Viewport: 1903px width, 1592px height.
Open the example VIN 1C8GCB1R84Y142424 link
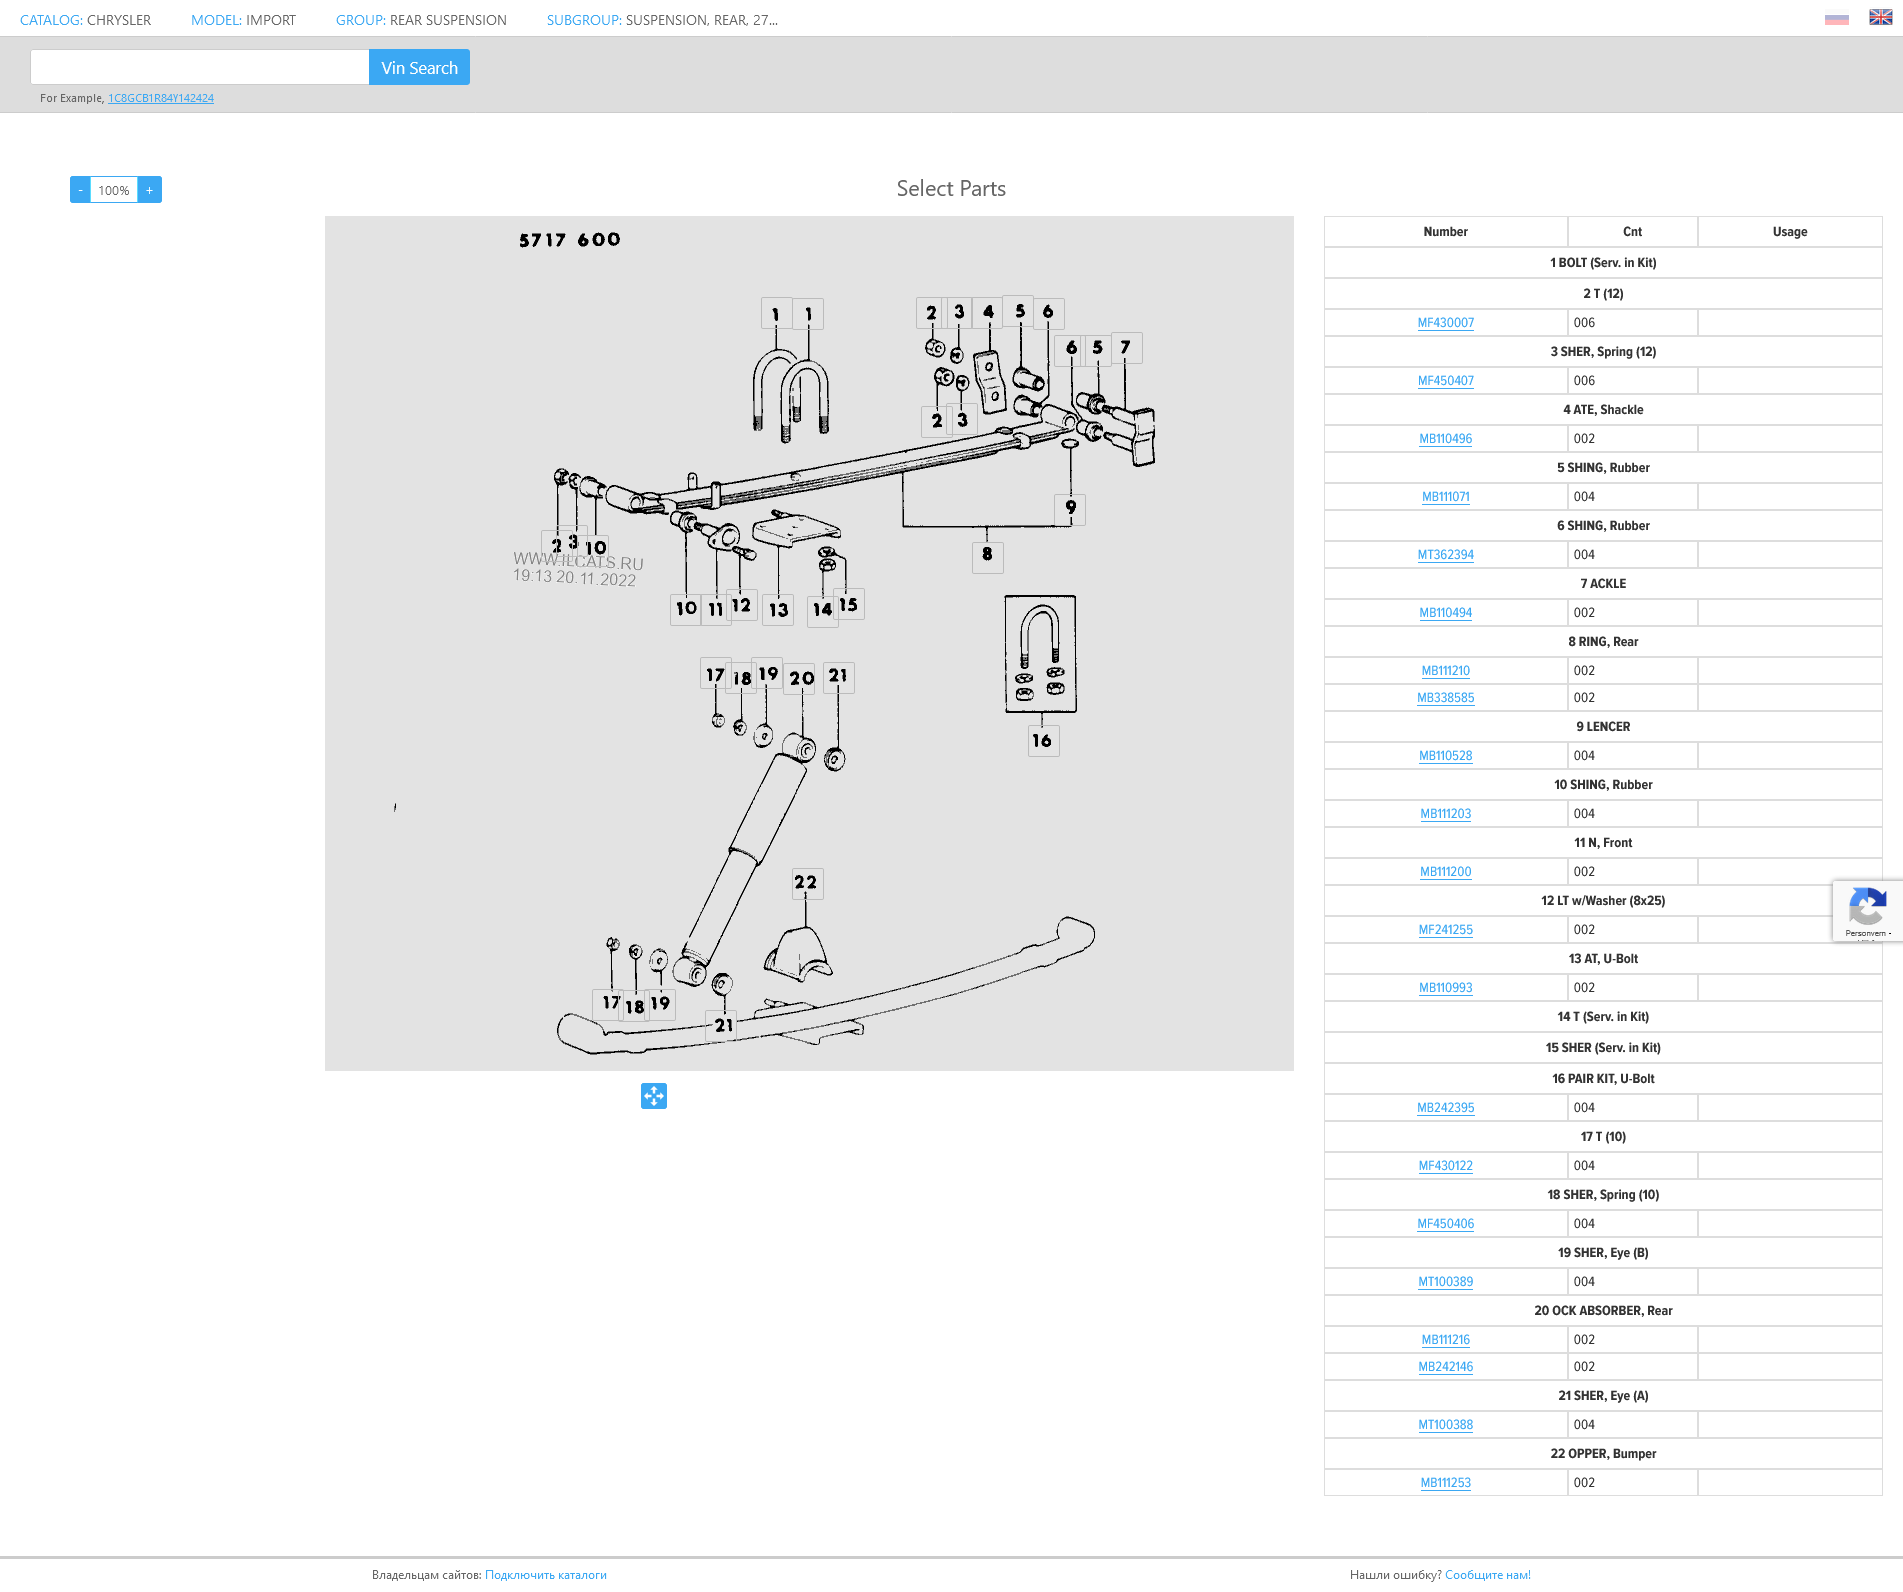point(161,98)
